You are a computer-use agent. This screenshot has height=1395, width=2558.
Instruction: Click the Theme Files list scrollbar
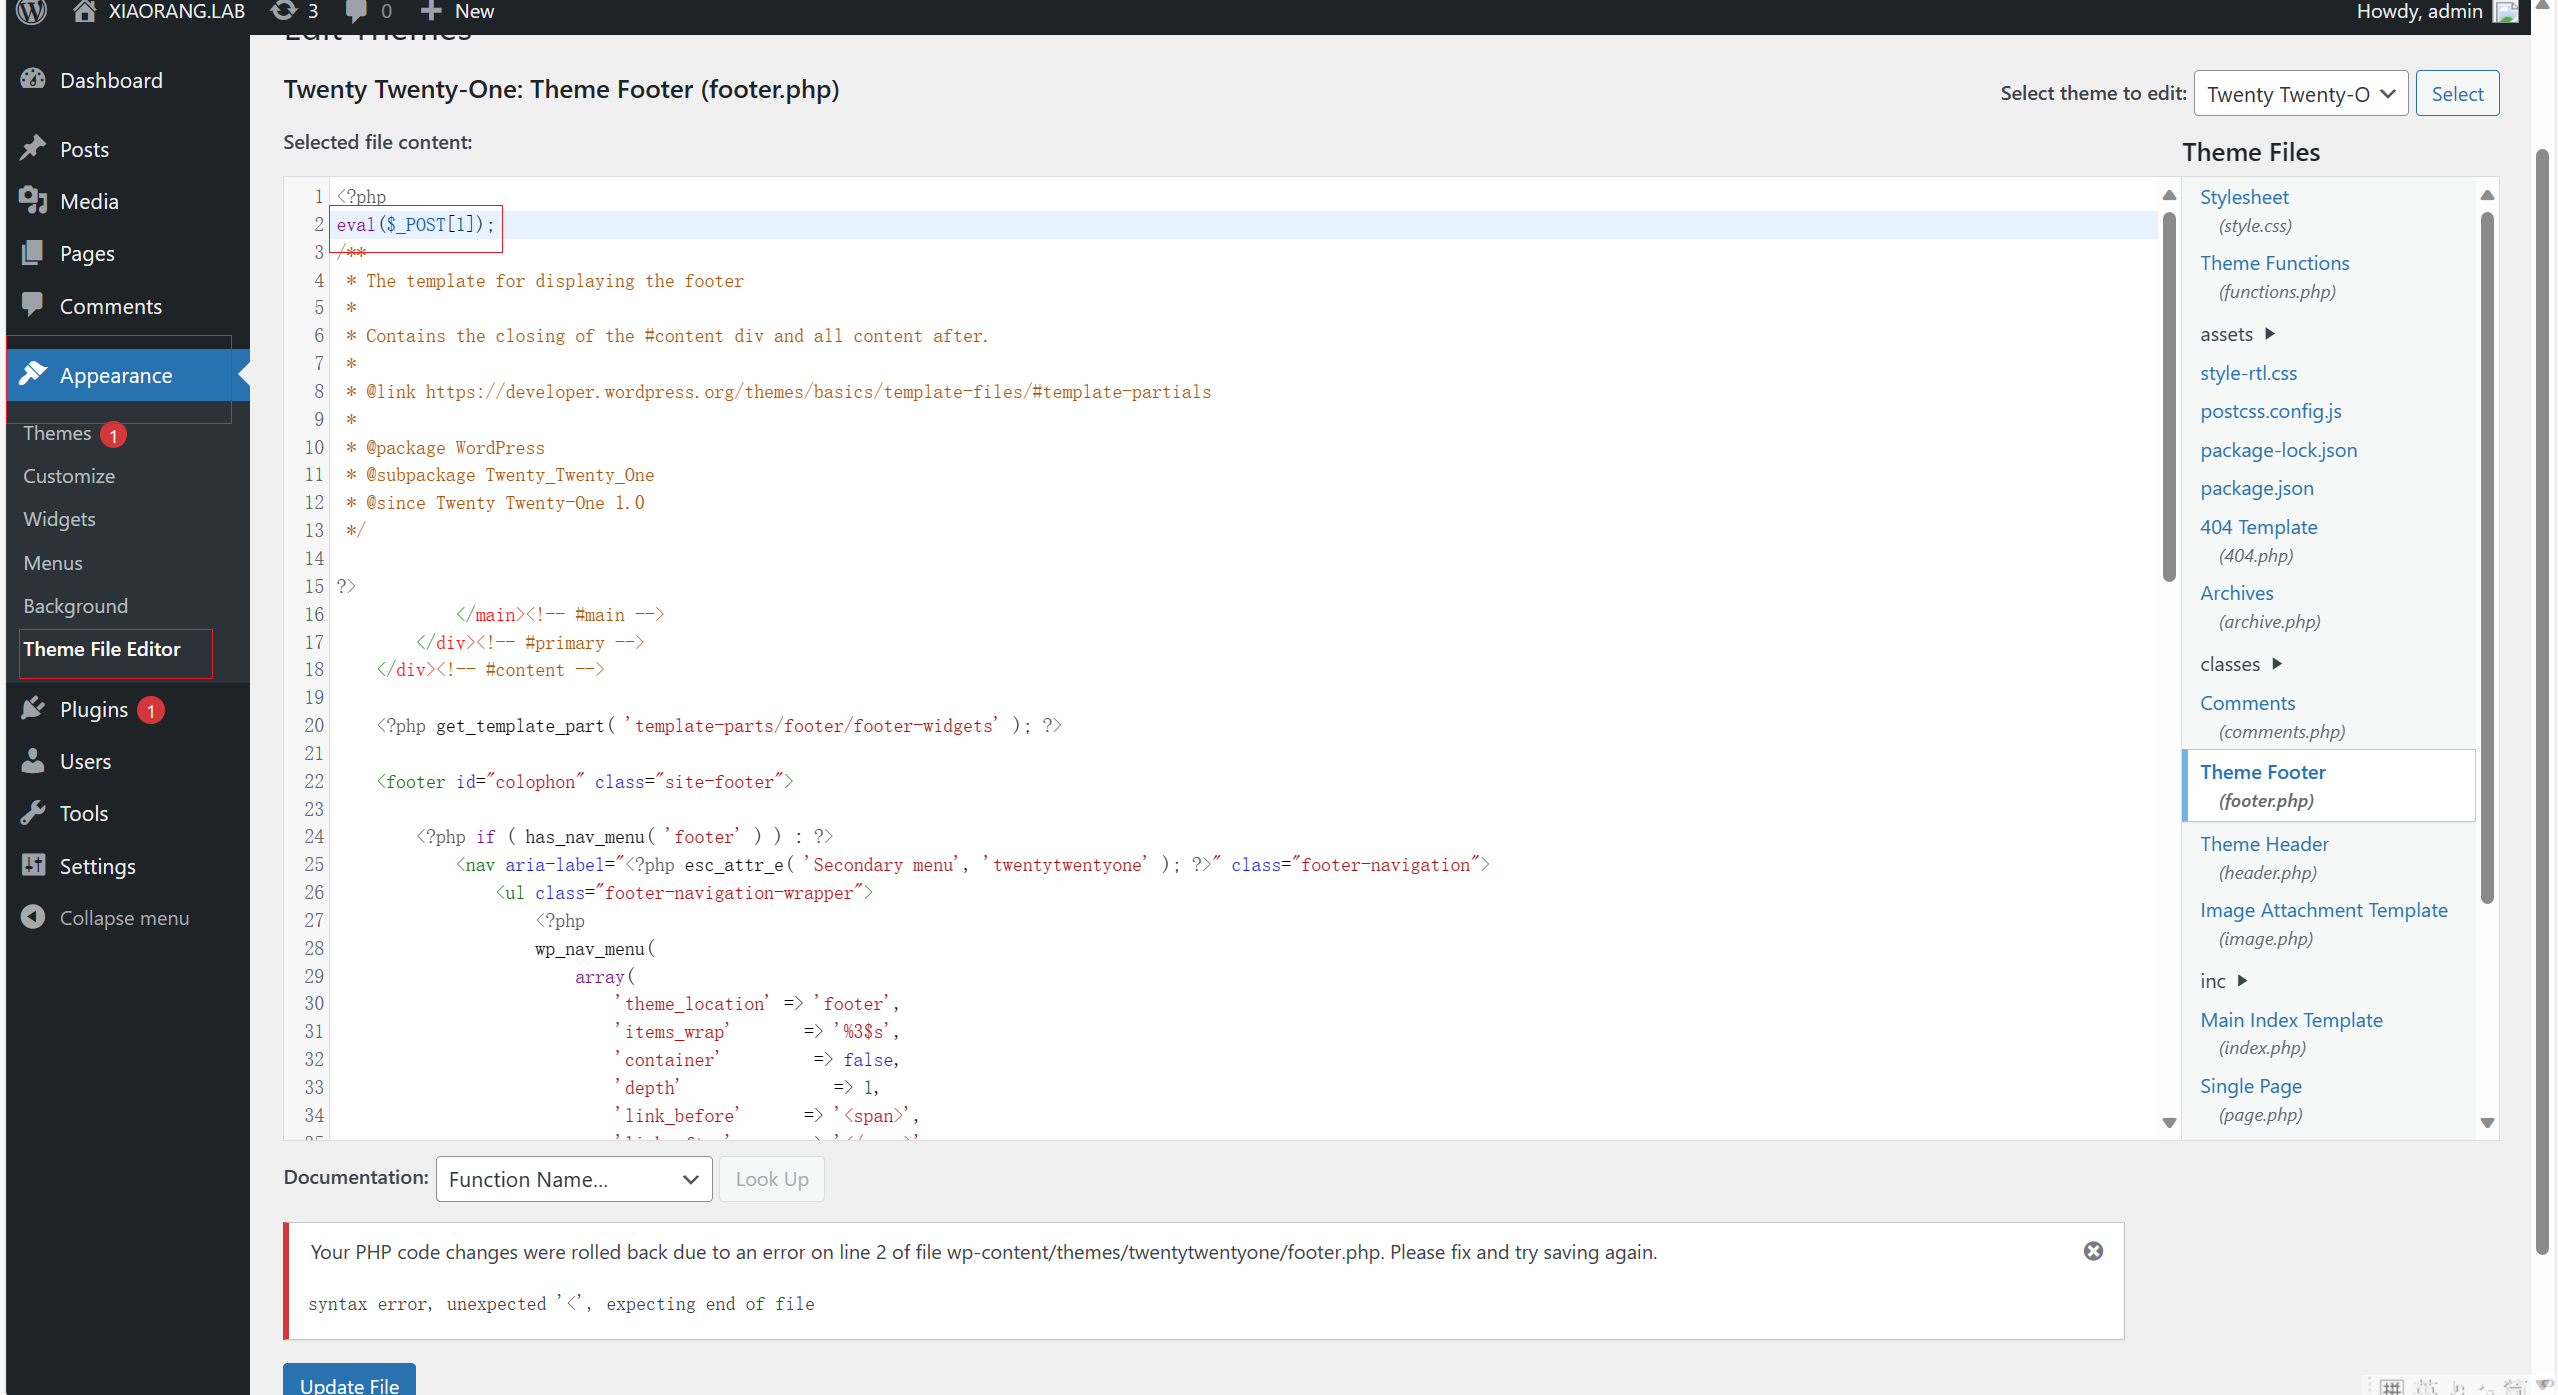click(2487, 556)
